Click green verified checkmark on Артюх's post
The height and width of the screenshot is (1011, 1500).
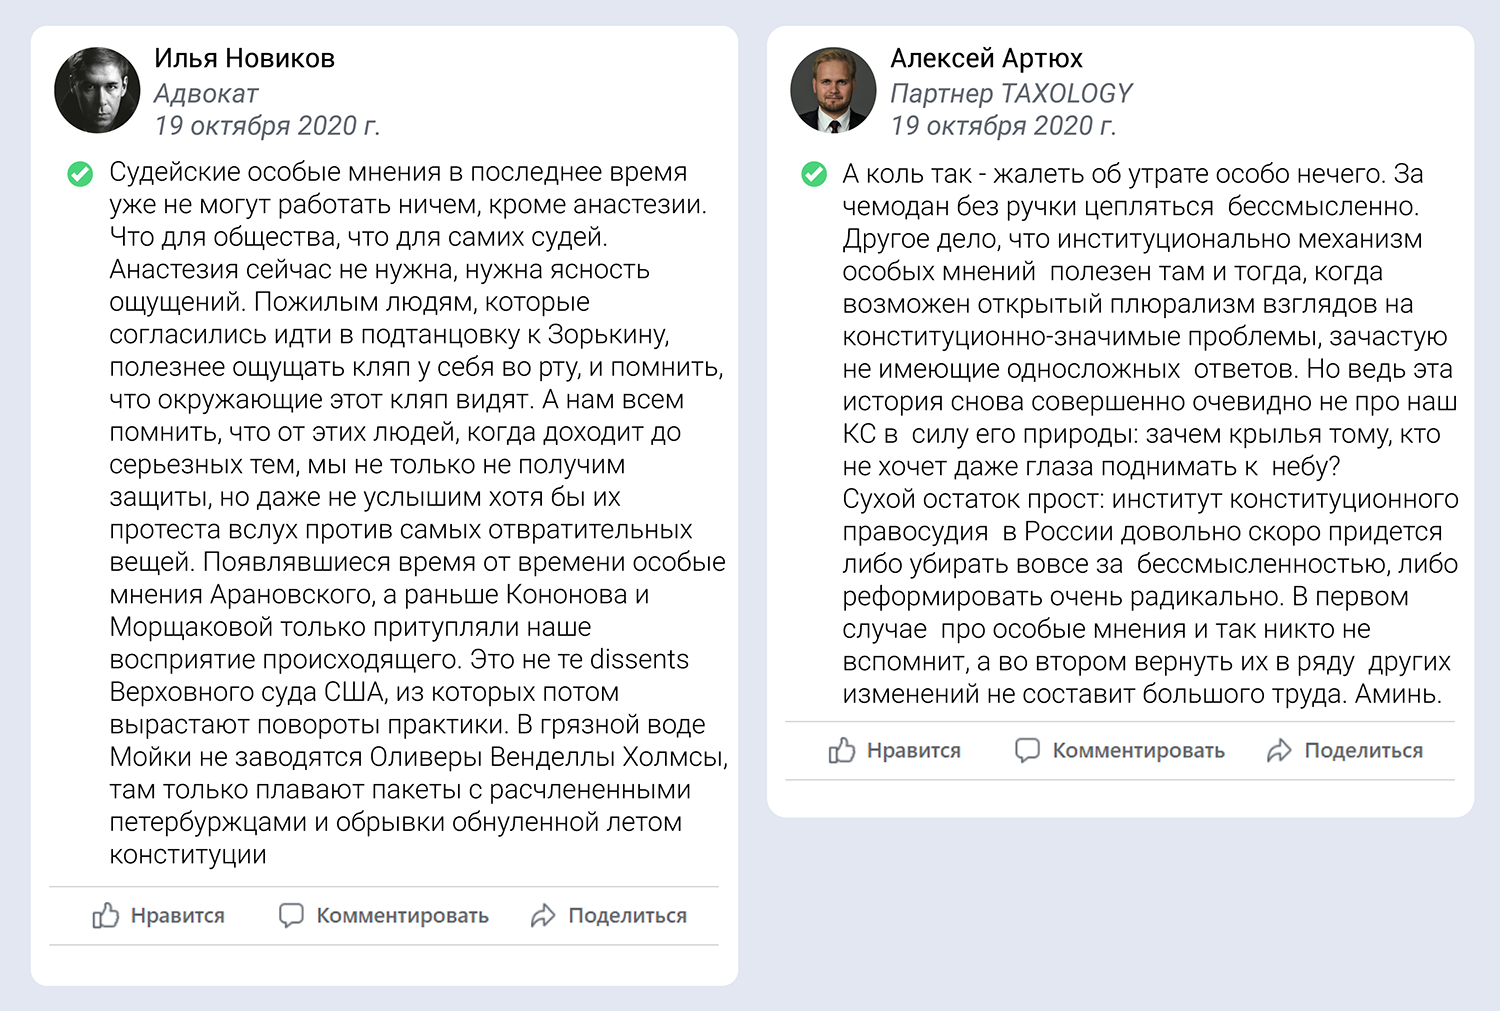tap(815, 174)
